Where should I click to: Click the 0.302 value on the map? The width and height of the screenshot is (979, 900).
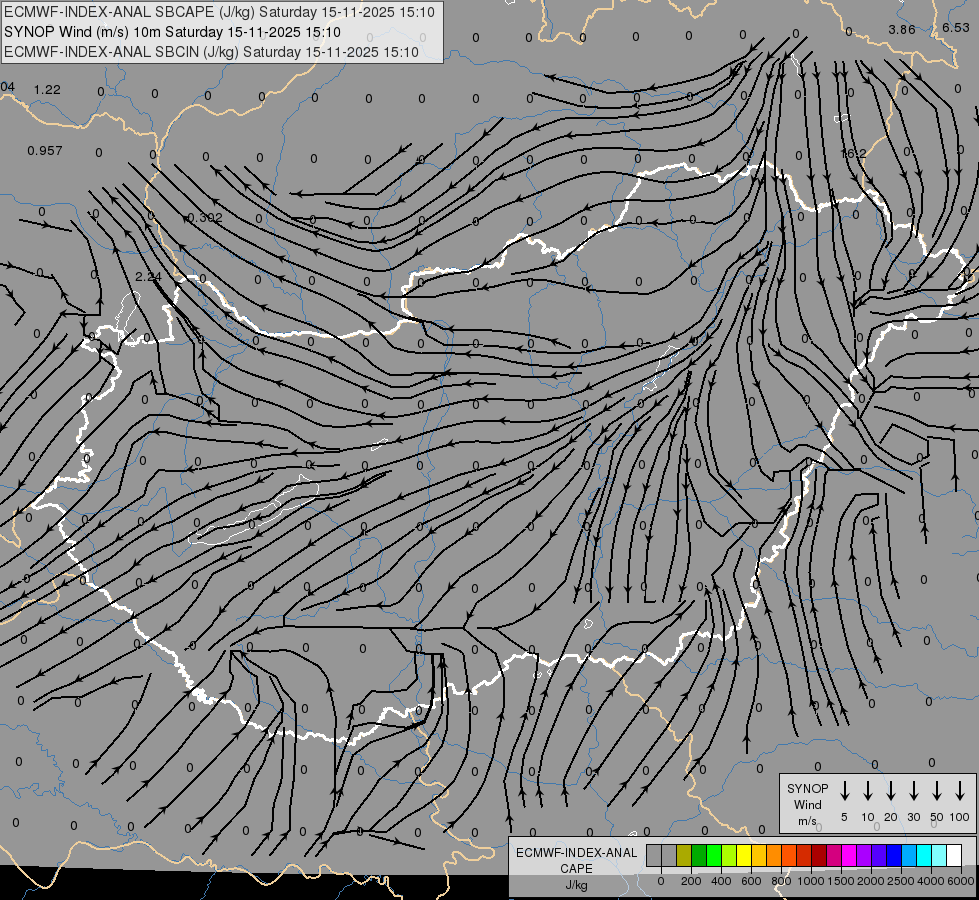(204, 218)
